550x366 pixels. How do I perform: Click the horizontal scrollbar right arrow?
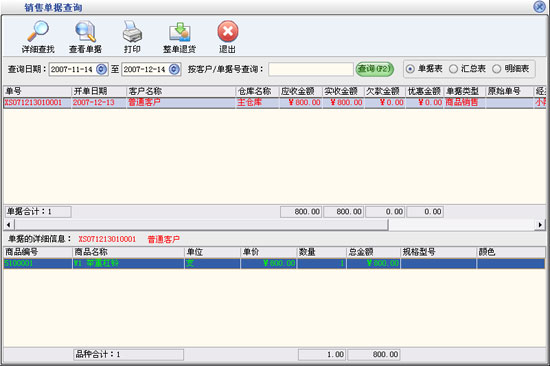tap(540, 225)
